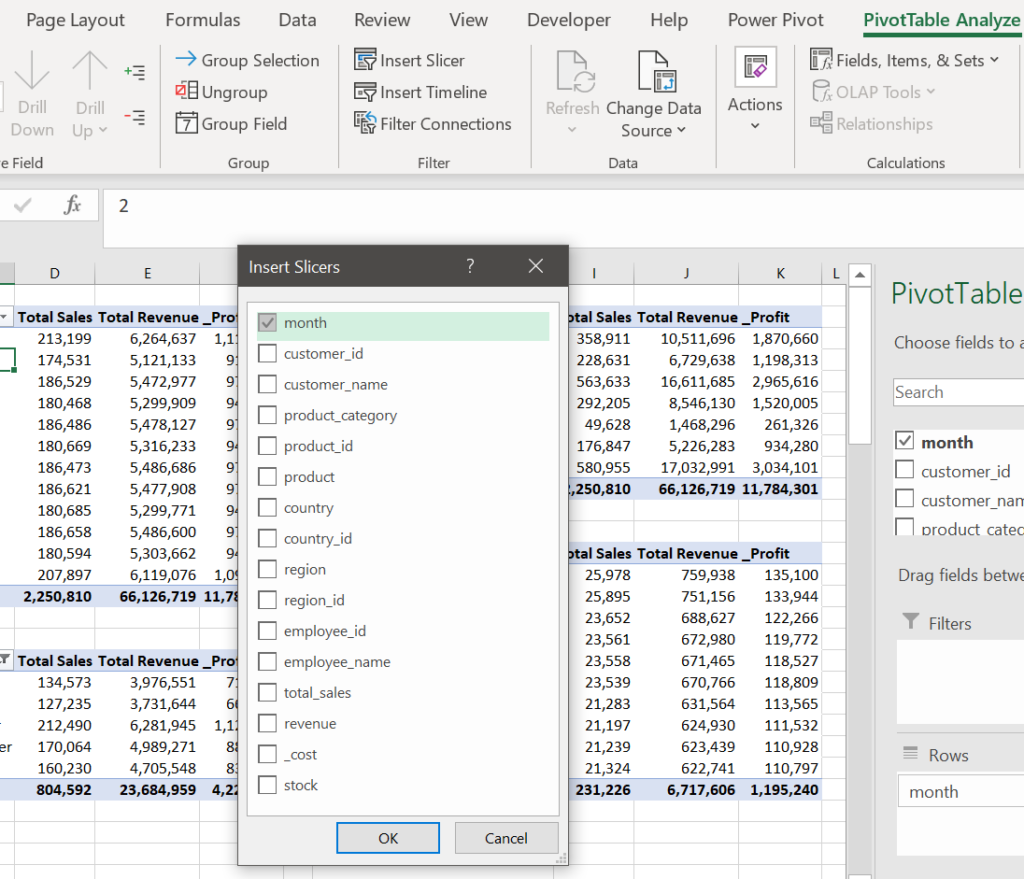The height and width of the screenshot is (879, 1024).
Task: Click the Insert Function fx icon
Action: pos(72,206)
